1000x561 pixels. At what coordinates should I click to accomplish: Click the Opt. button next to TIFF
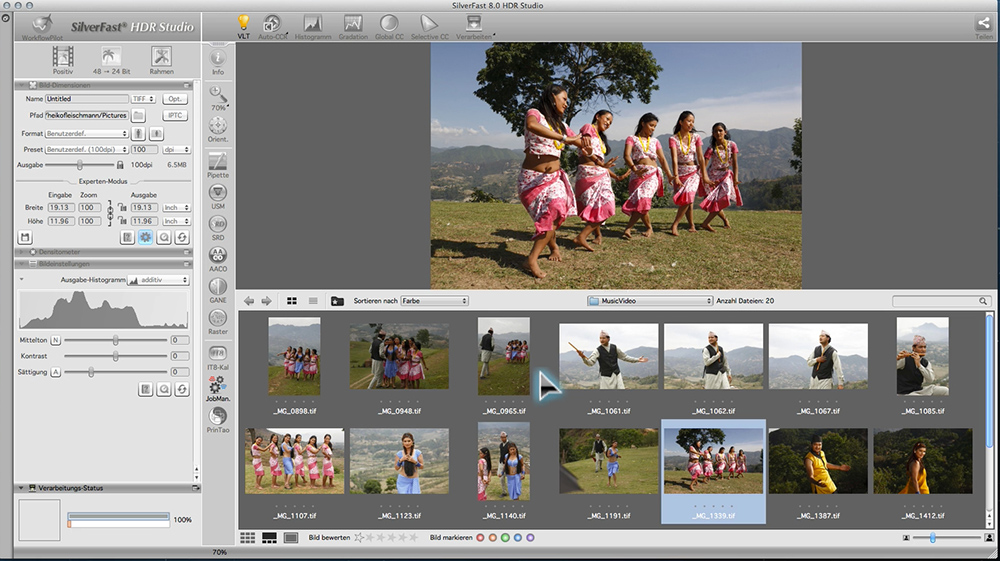(x=175, y=99)
